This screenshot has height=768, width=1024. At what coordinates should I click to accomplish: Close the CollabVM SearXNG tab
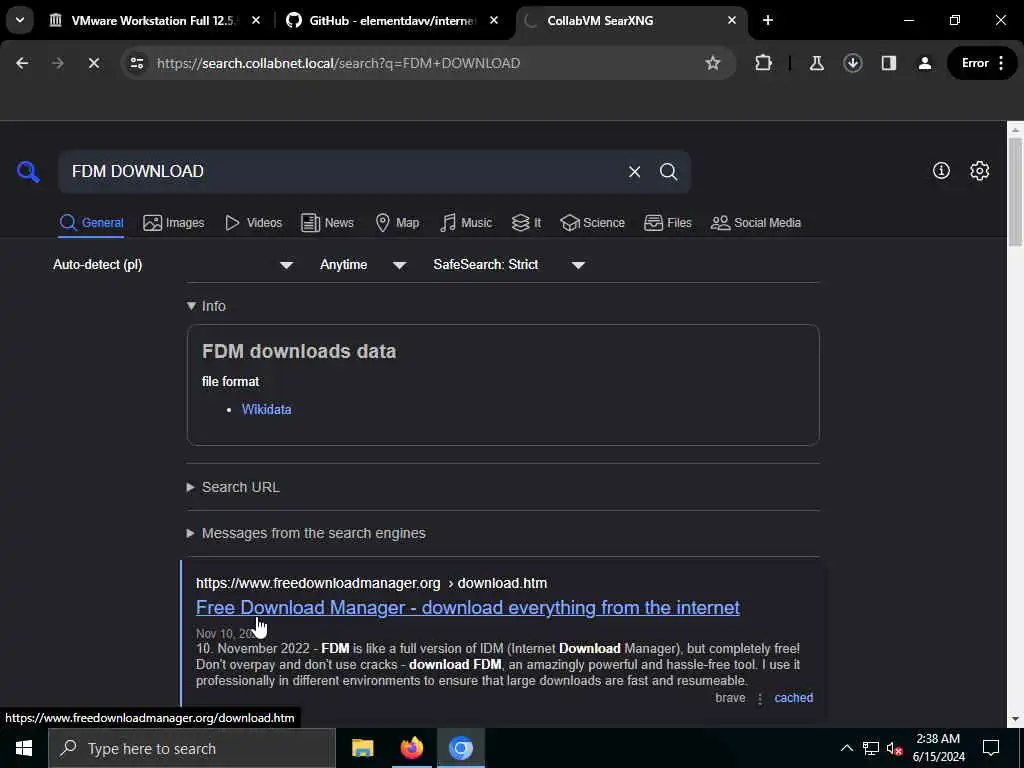click(x=731, y=21)
